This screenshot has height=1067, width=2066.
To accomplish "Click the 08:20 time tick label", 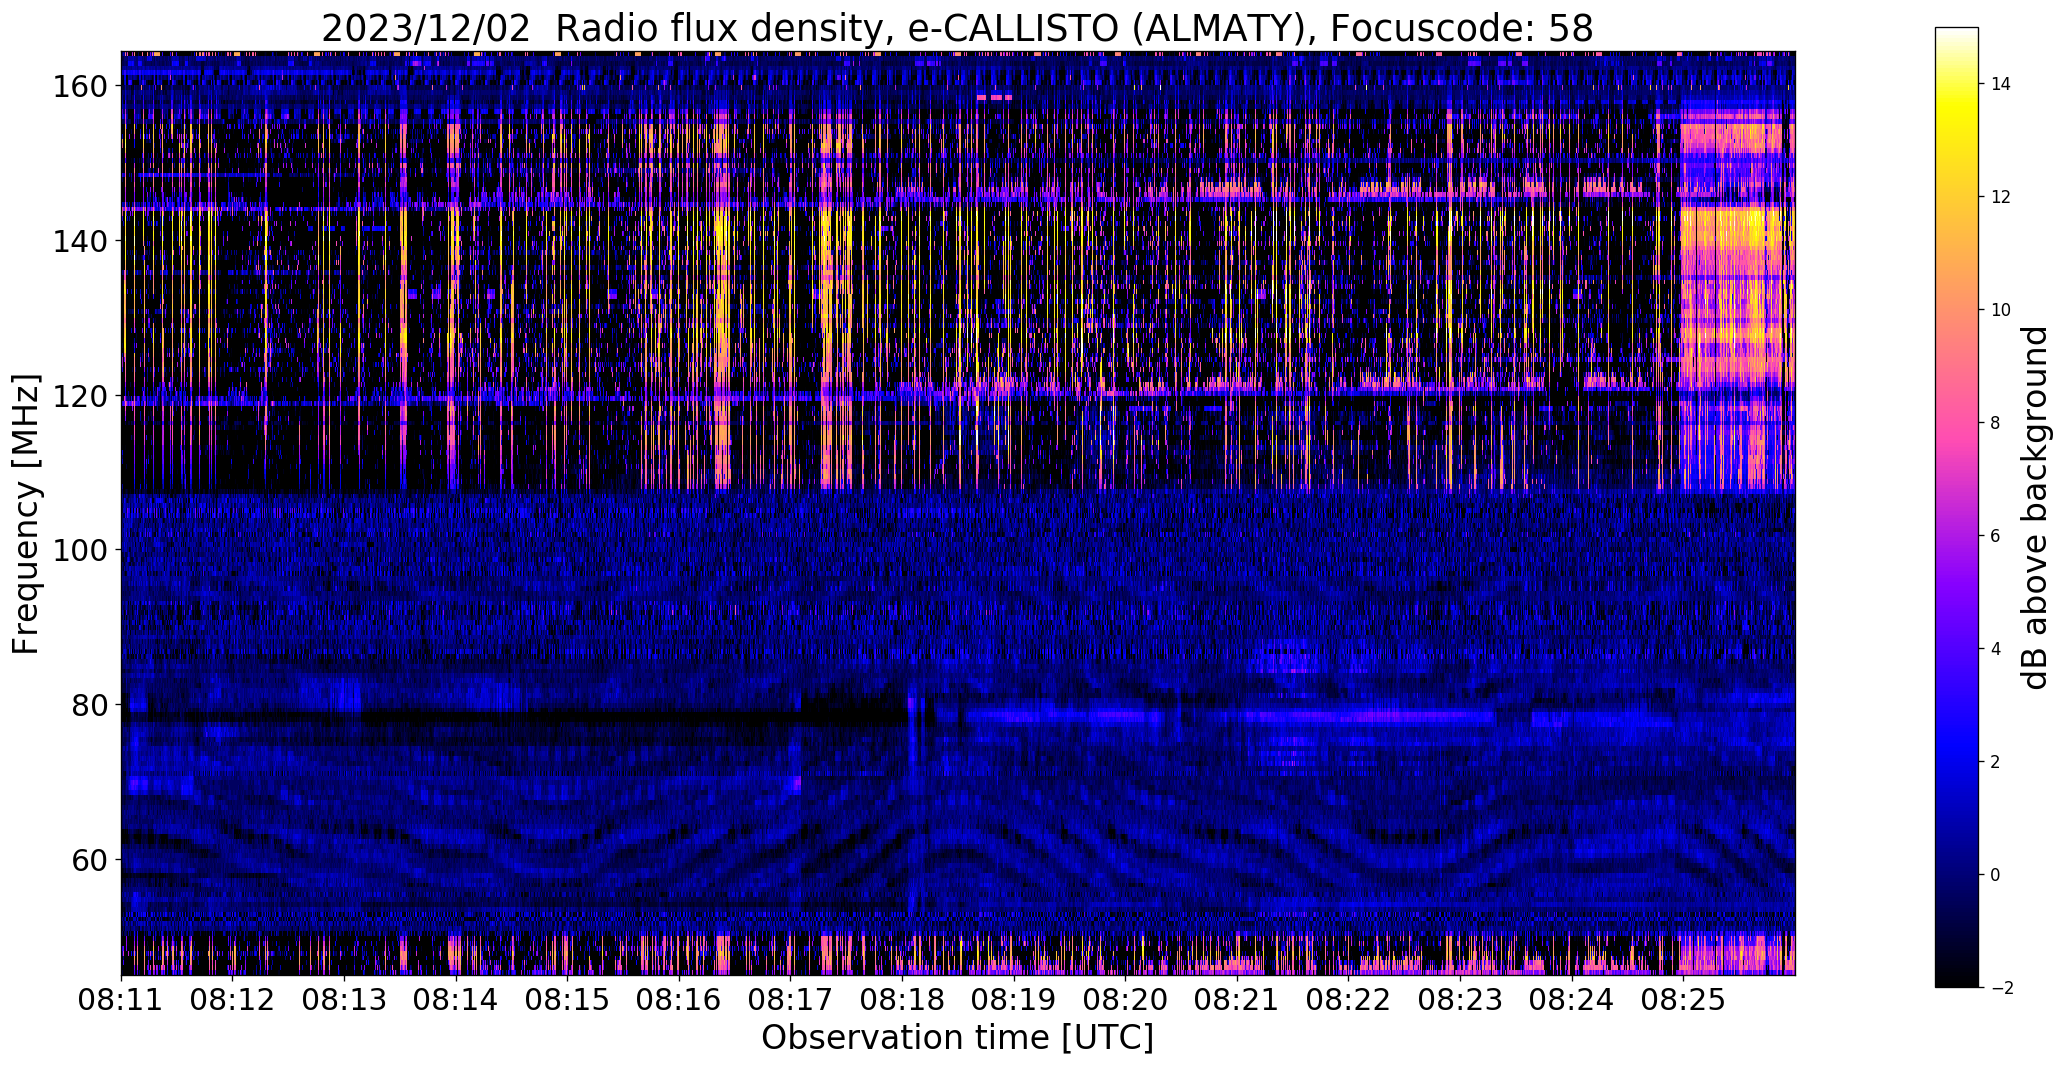I will (1125, 999).
